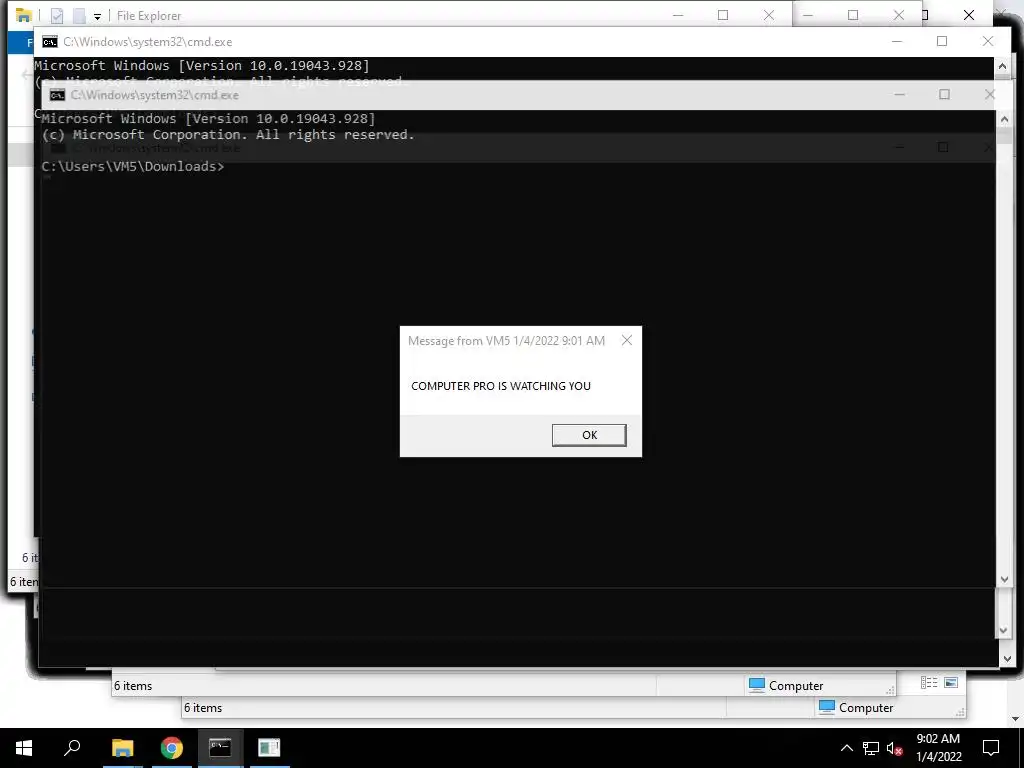Click scroll-up arrow of front cmd window
The image size is (1024, 768).
coord(1004,120)
